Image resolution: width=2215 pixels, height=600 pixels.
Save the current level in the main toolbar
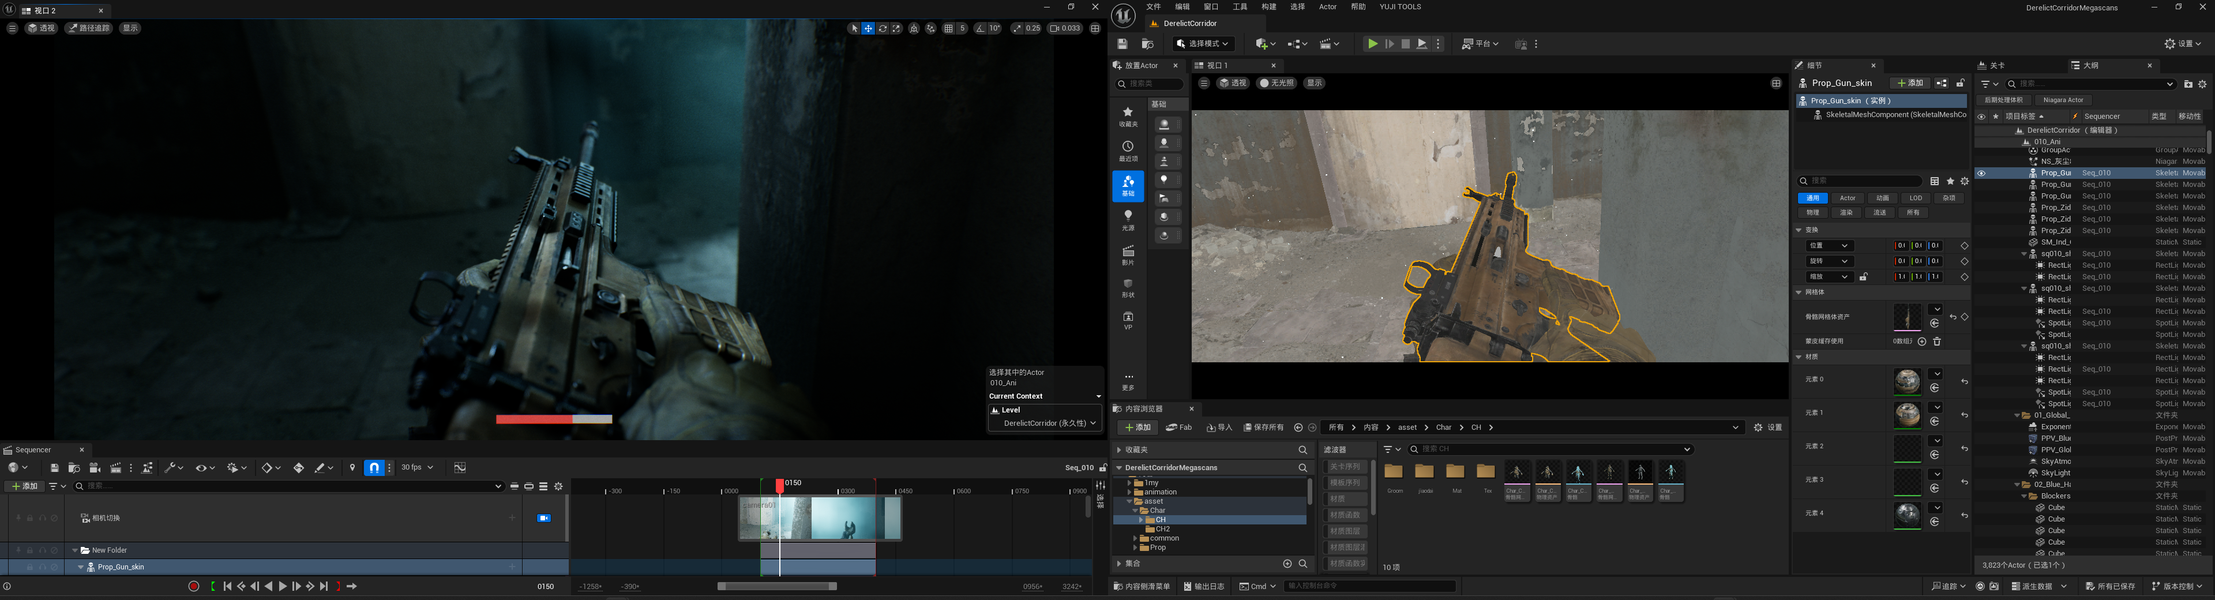[1122, 44]
